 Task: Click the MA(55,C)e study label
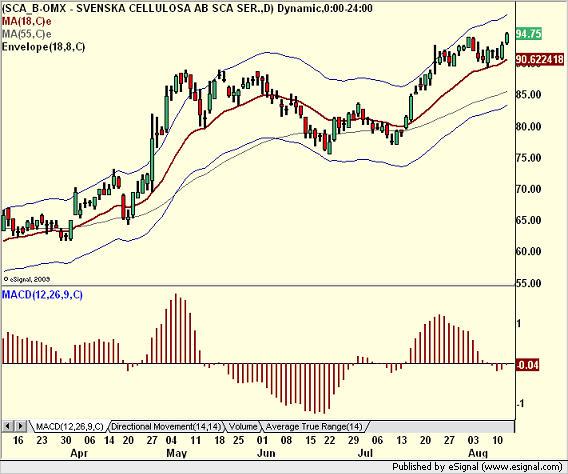point(26,34)
